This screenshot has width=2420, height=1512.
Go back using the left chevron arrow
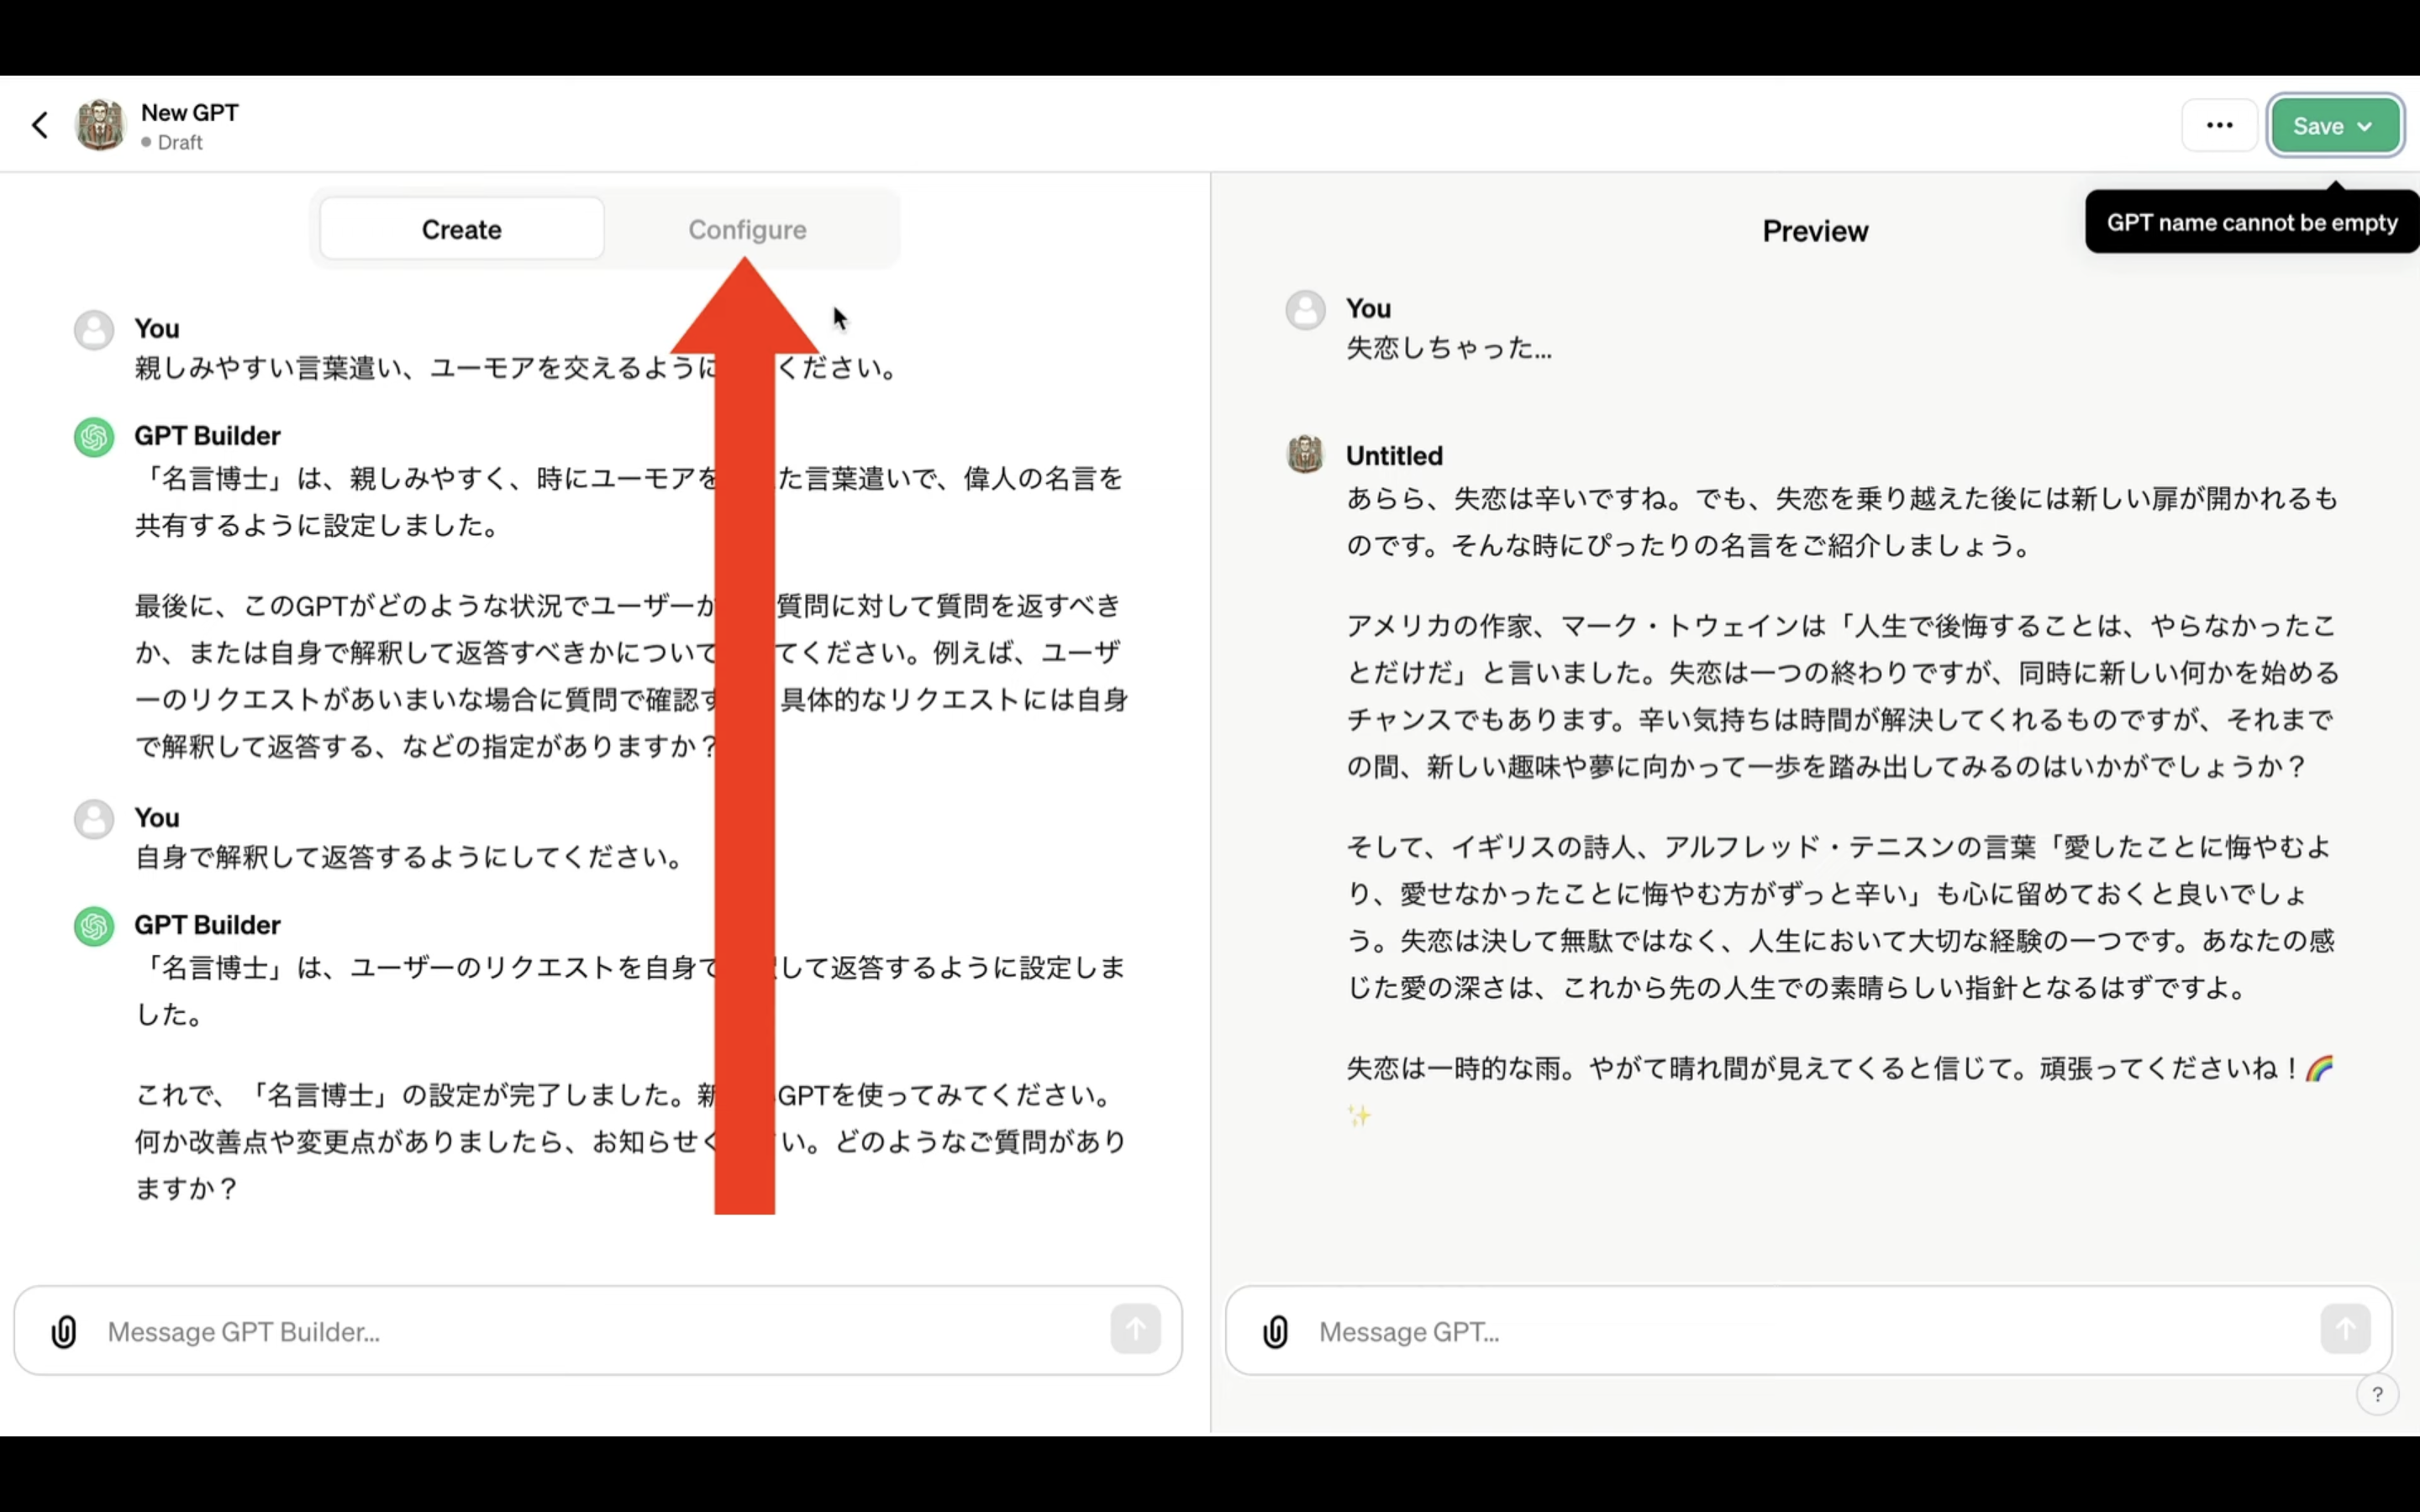pyautogui.click(x=40, y=125)
